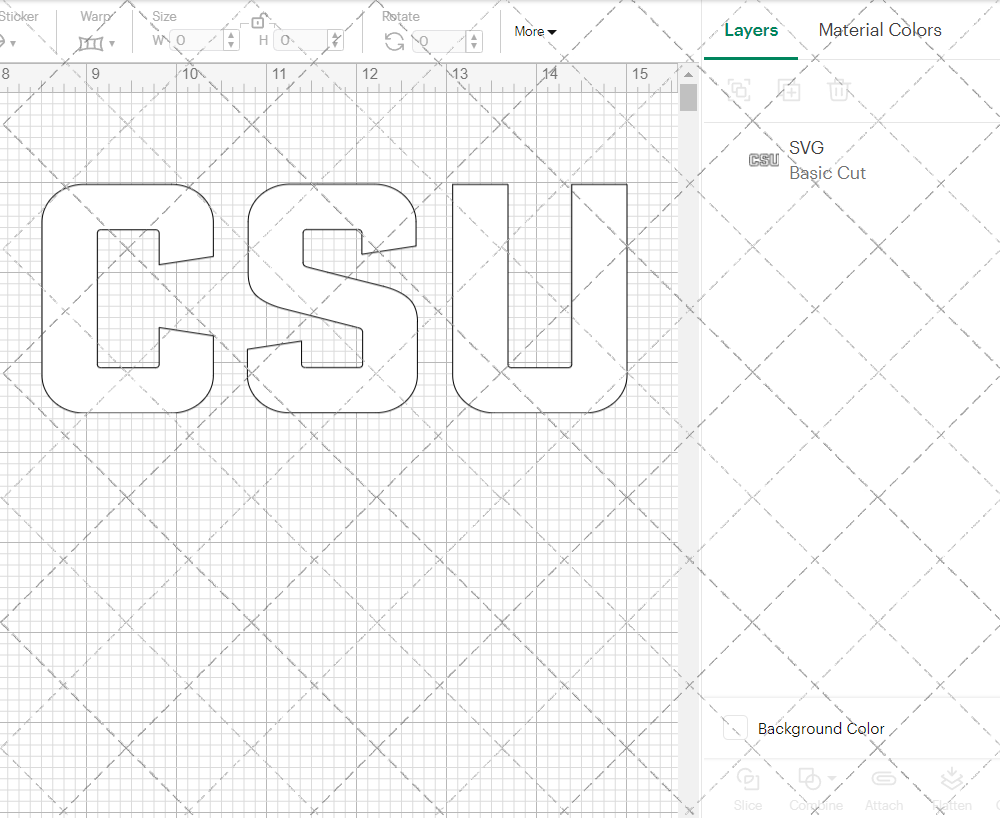Screen dimensions: 1000x818
Task: Click the Basic Cut layer label
Action: [x=827, y=173]
